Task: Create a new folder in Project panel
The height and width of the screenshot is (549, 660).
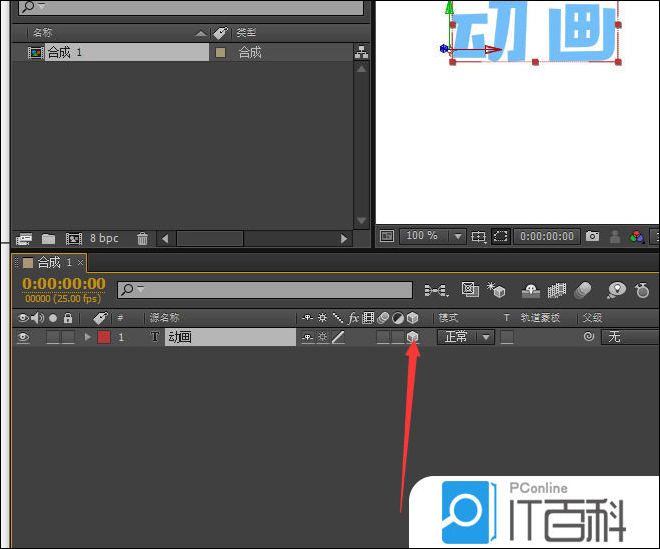Action: tap(48, 239)
